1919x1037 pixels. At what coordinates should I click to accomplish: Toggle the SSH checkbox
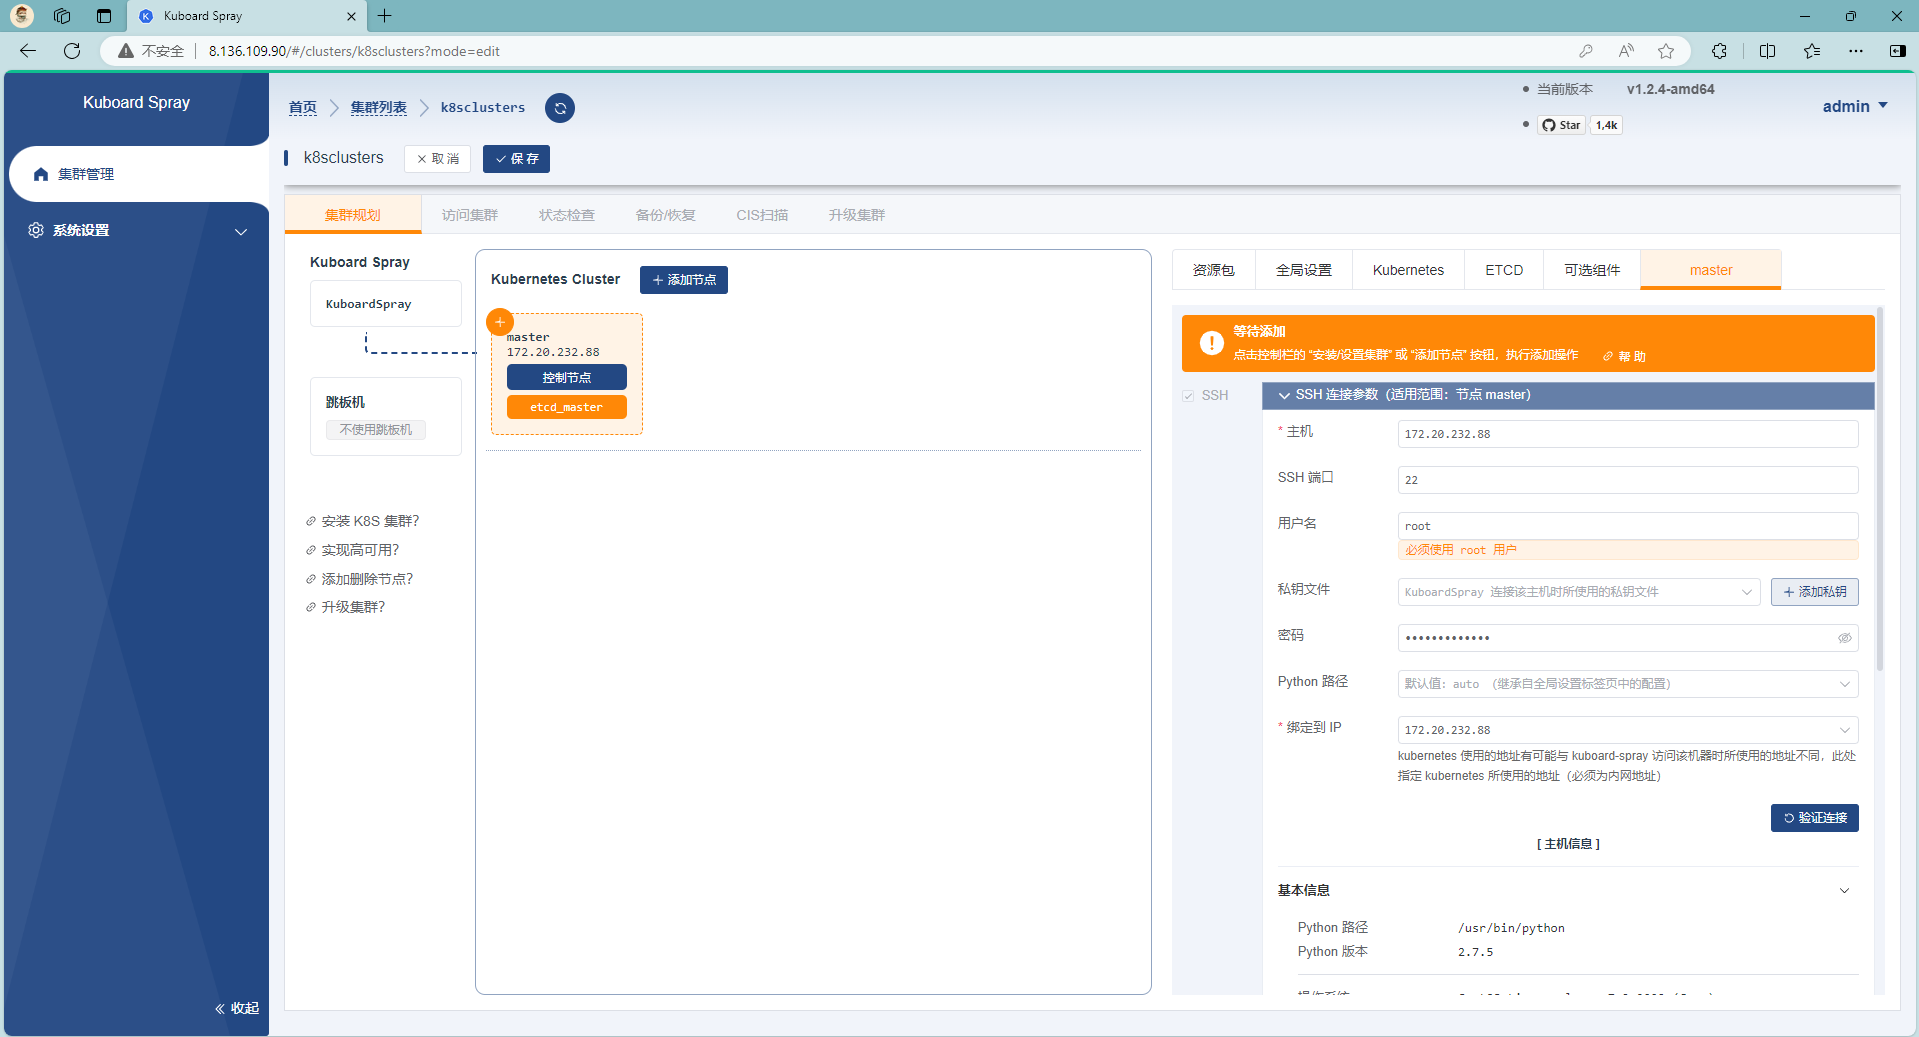point(1188,396)
